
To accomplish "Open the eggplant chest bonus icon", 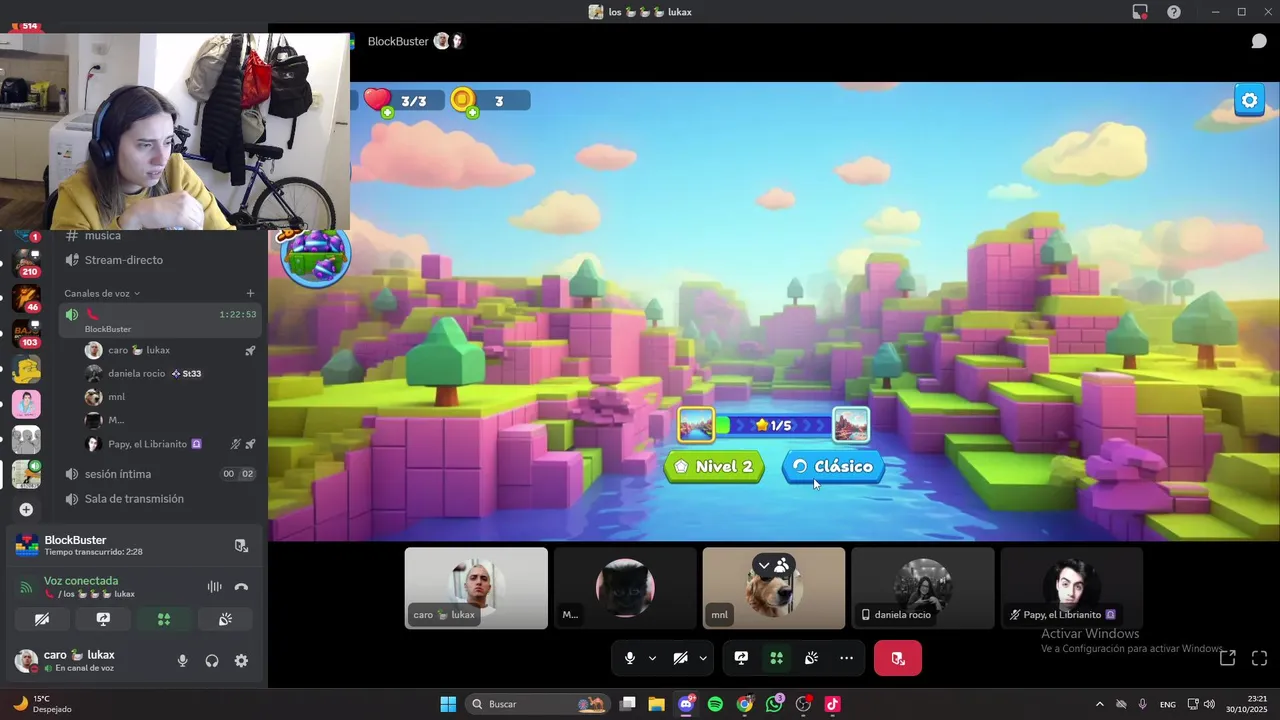I will tap(316, 256).
